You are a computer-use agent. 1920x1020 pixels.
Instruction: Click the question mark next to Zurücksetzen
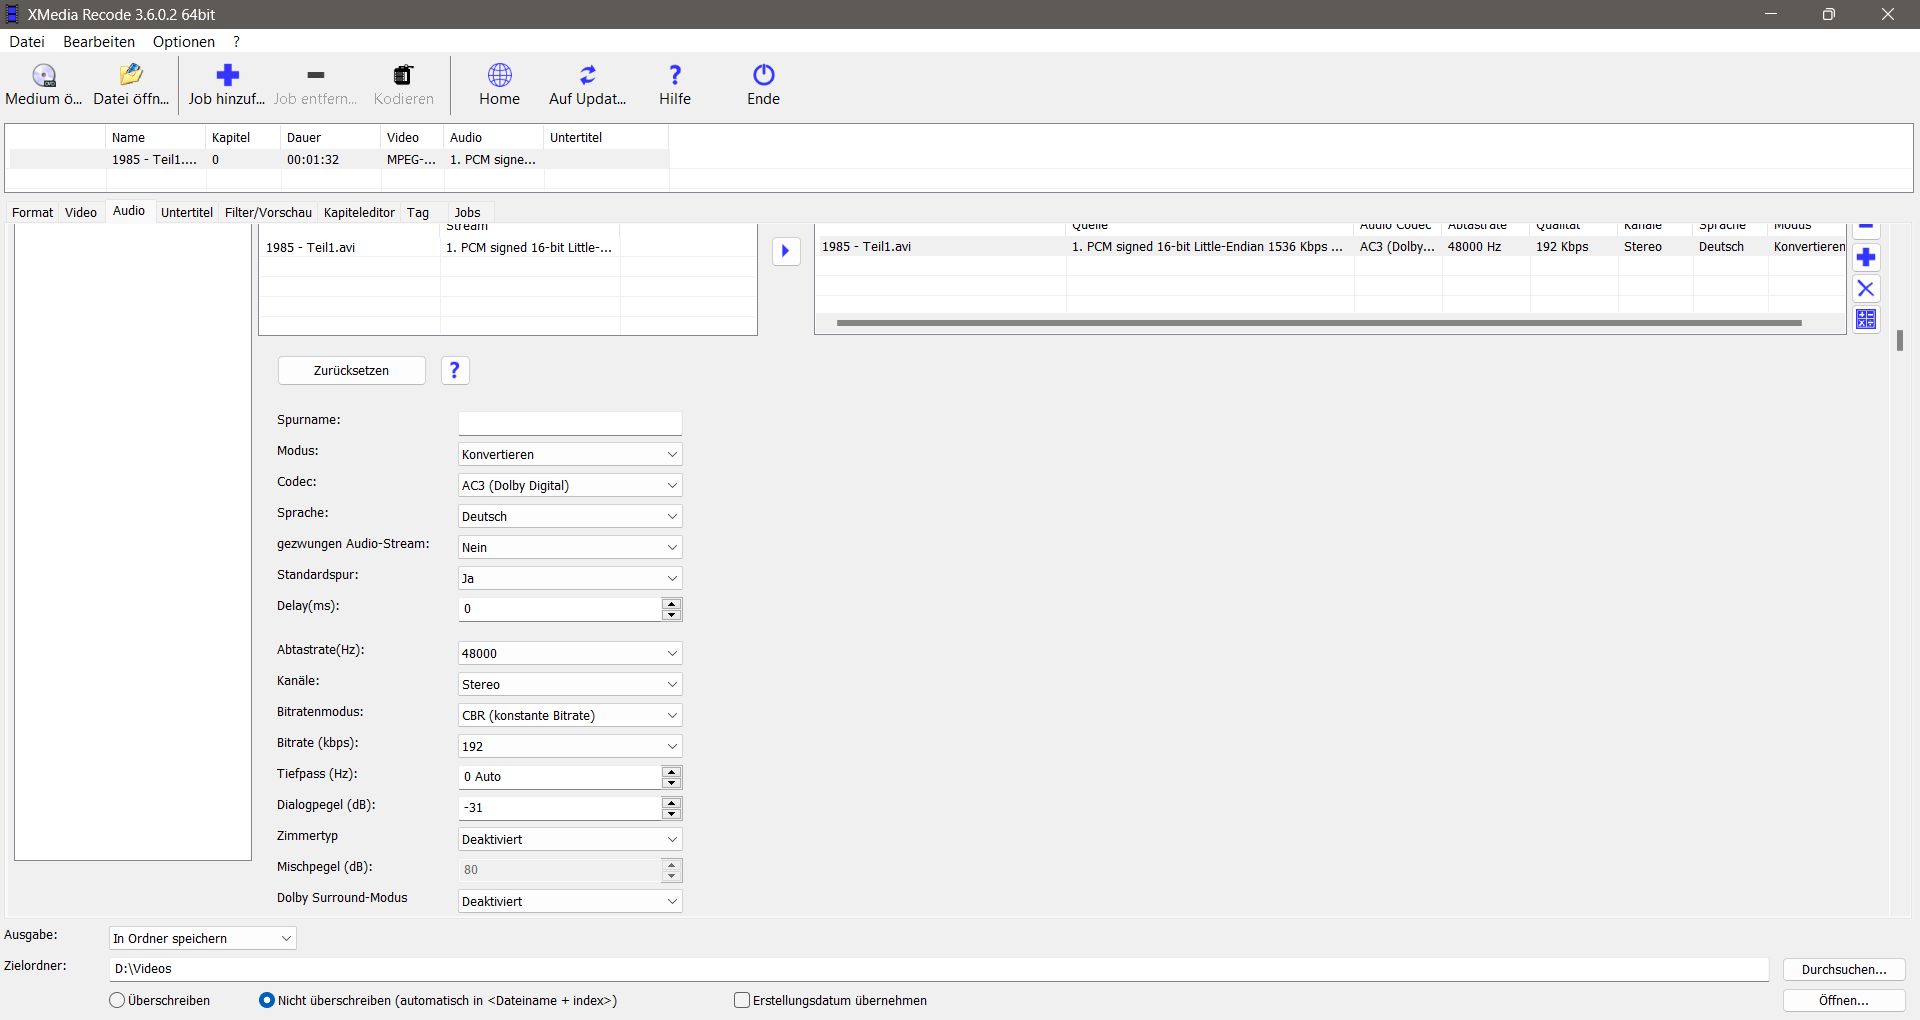[455, 371]
